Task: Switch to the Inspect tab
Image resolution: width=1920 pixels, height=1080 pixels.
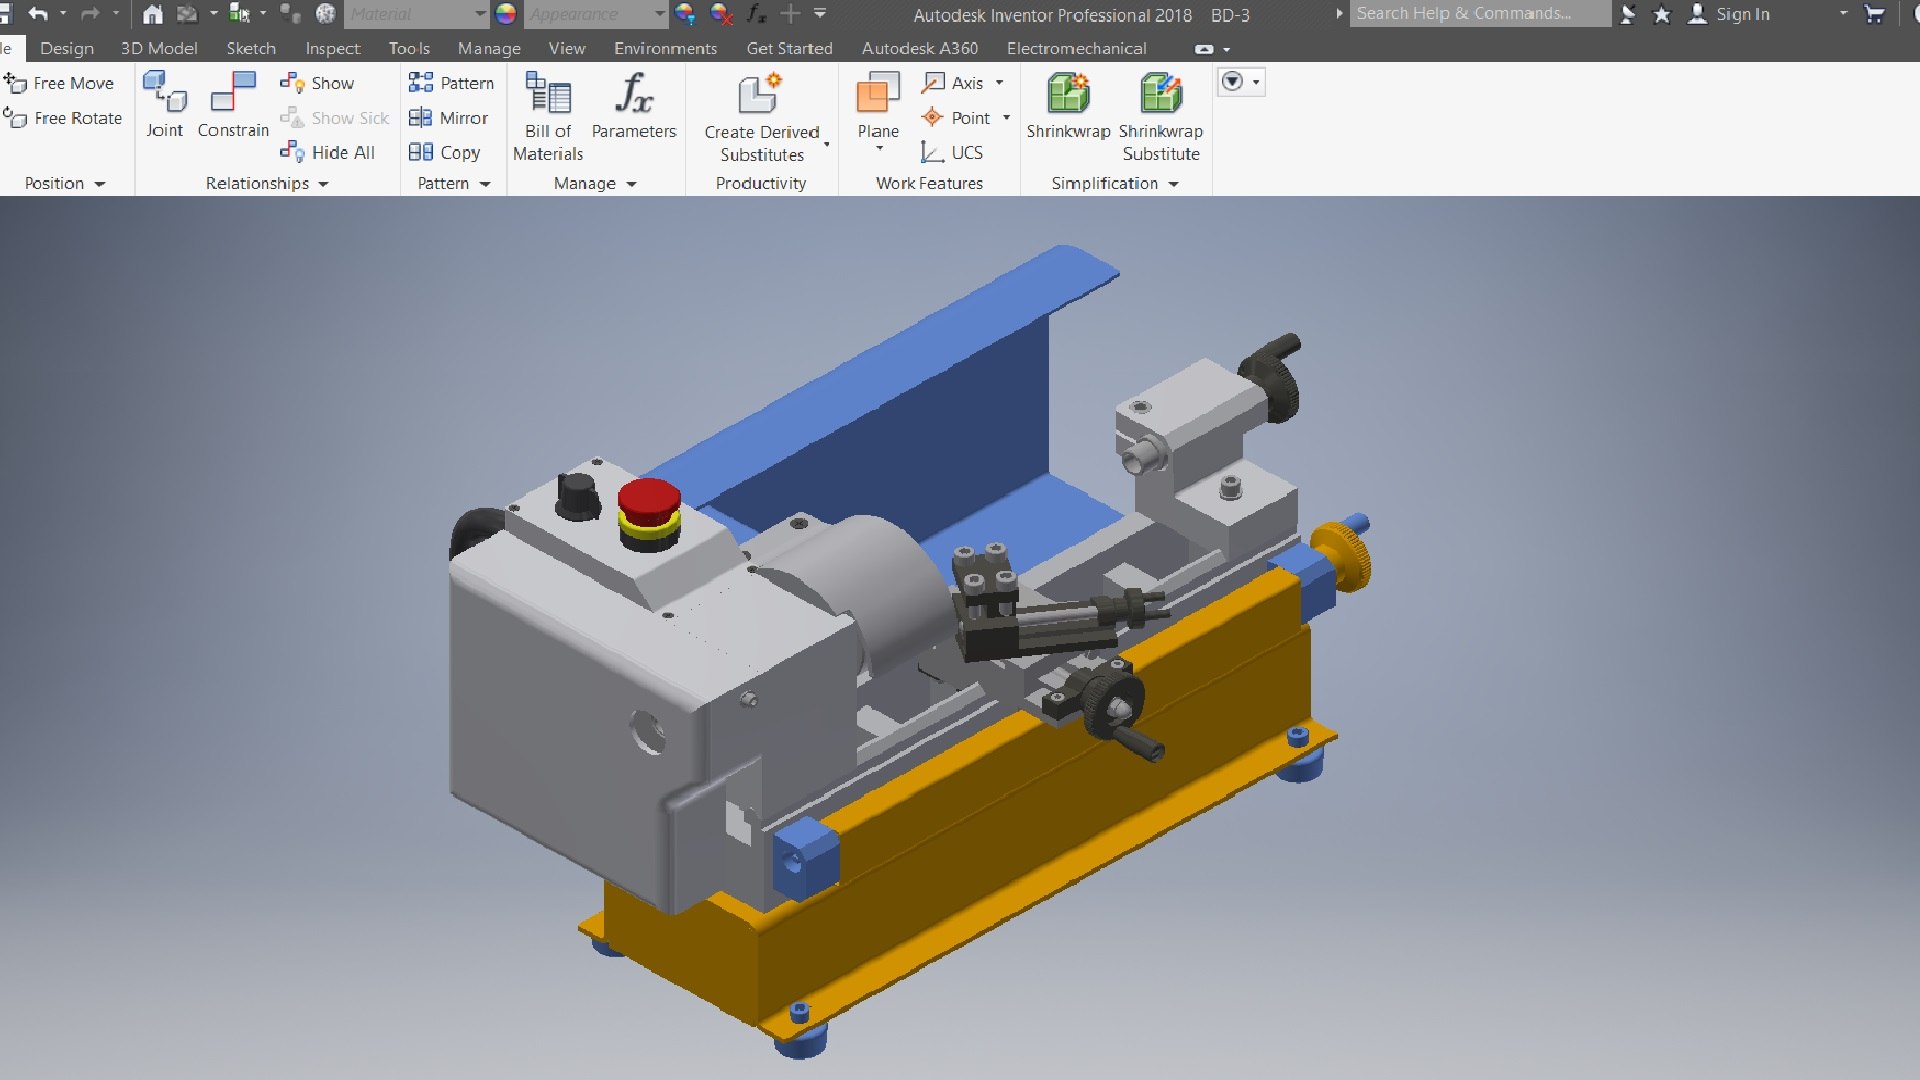Action: [333, 48]
